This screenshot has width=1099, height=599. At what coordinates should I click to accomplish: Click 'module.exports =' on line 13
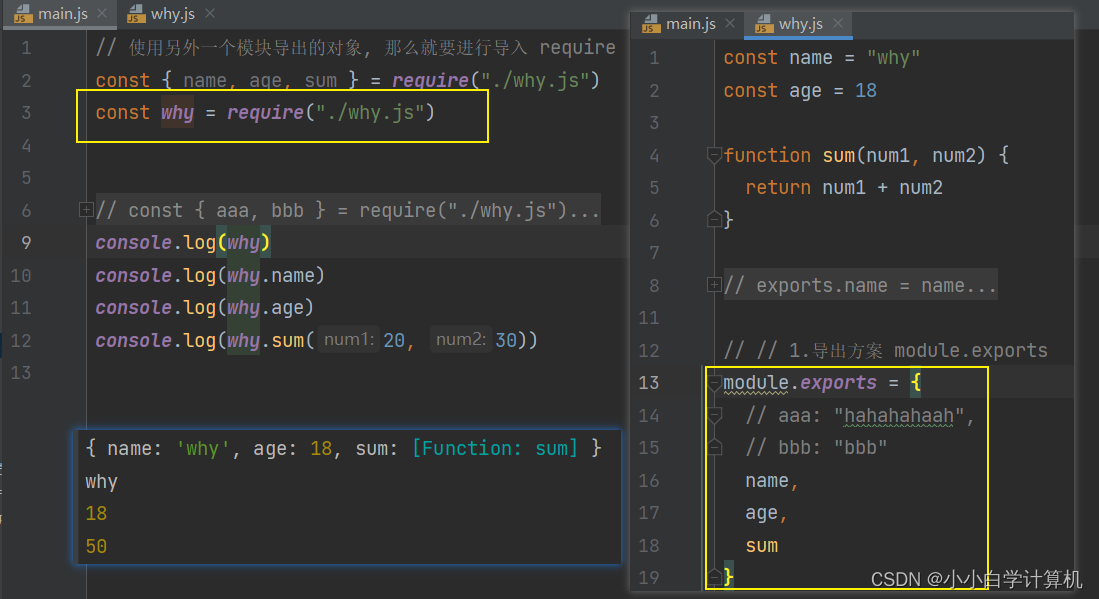pos(811,383)
